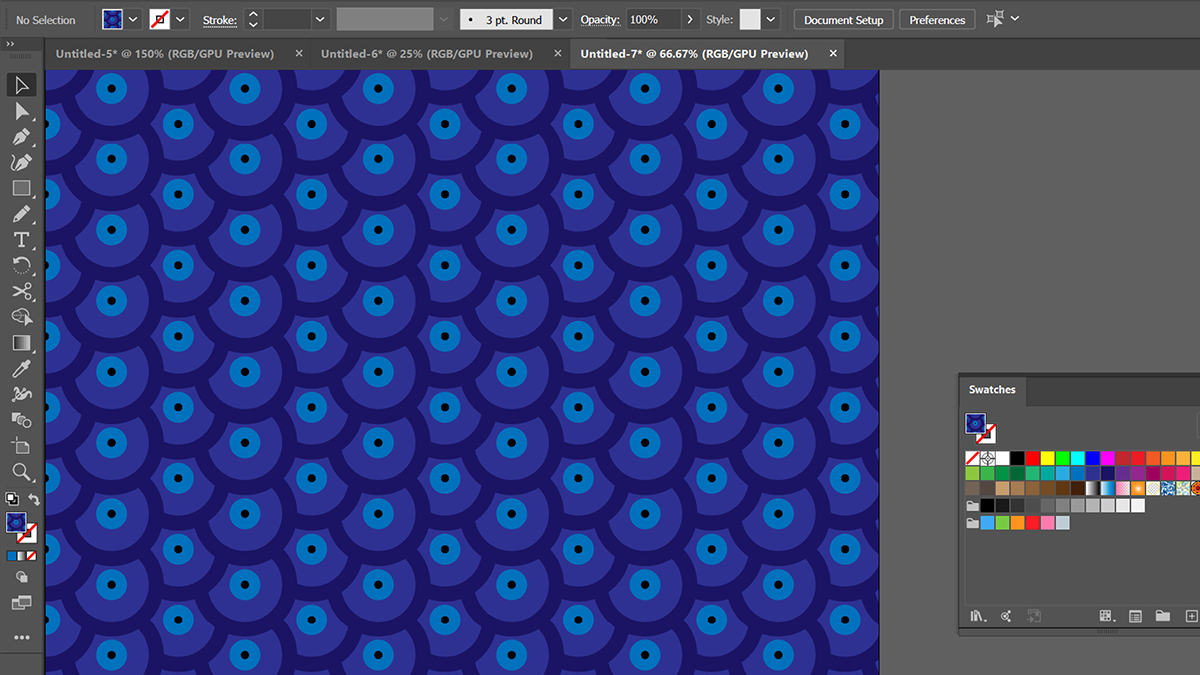Open Swatch Libraries menu in Swatches panel
This screenshot has width=1200, height=675.
pos(979,616)
